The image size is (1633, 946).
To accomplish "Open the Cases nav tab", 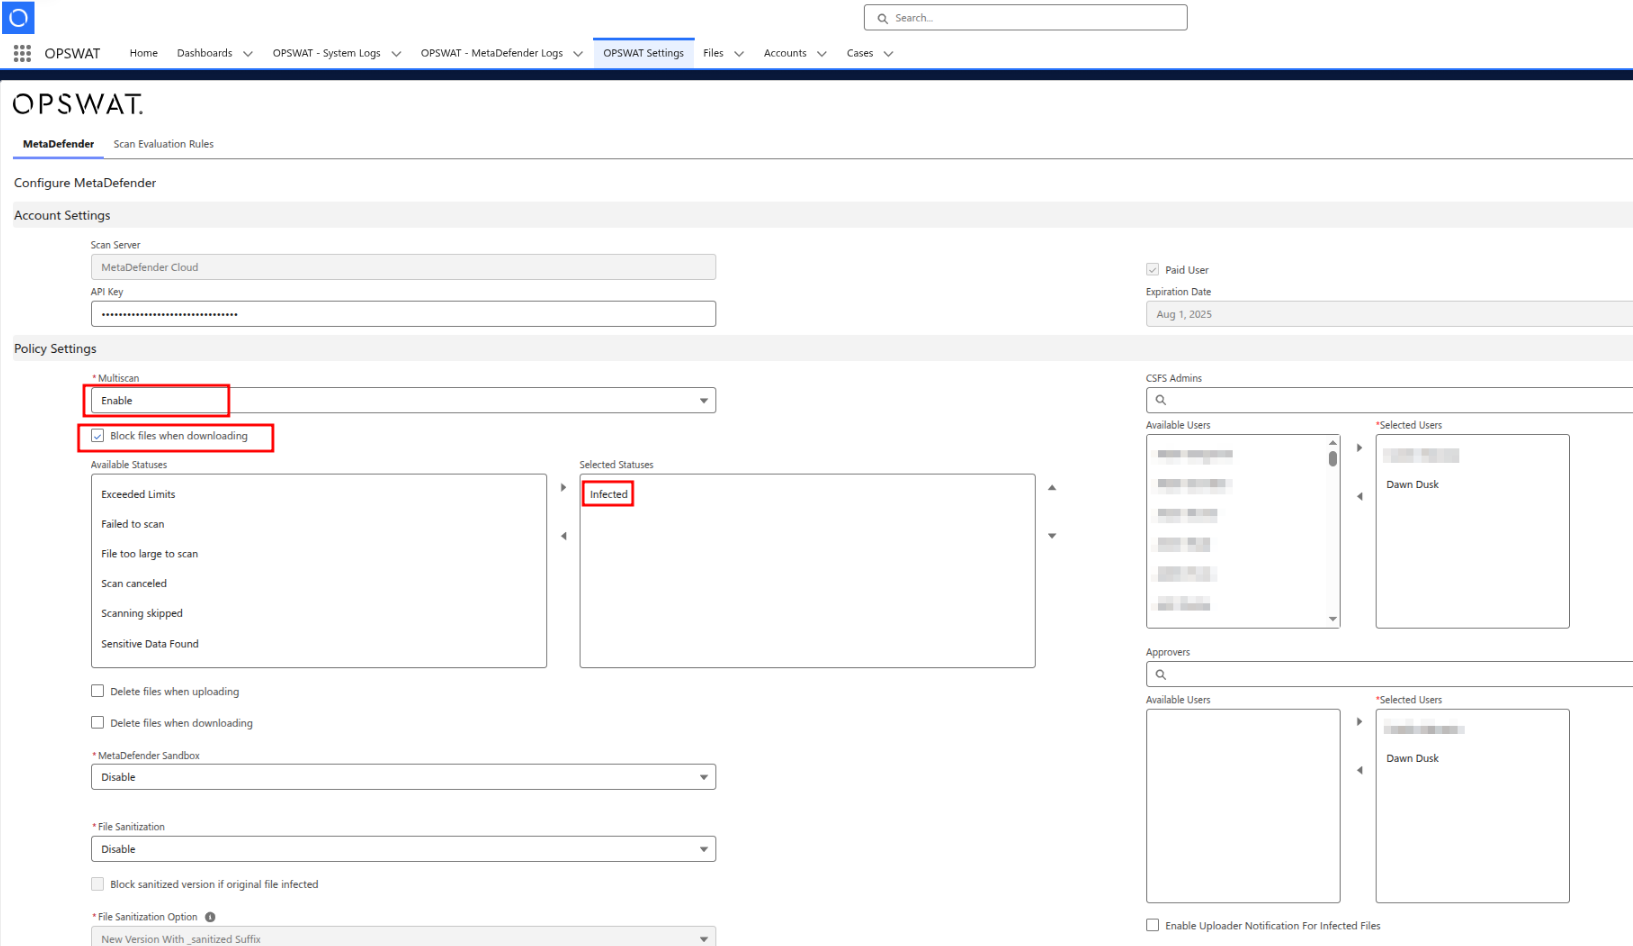I will (860, 53).
